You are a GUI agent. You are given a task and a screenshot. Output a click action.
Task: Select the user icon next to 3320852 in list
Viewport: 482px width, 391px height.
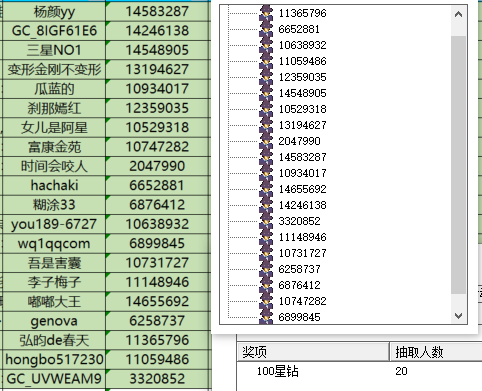click(x=266, y=221)
